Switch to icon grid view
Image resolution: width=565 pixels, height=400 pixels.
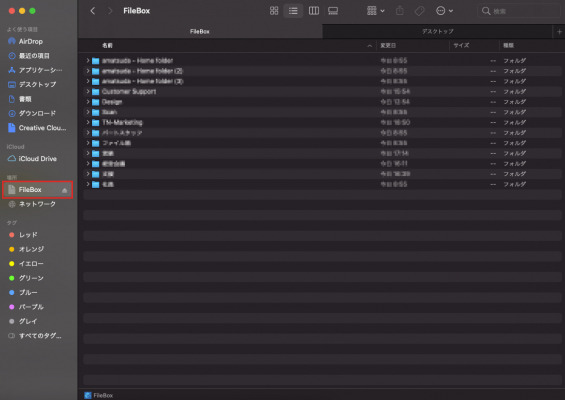pos(274,11)
